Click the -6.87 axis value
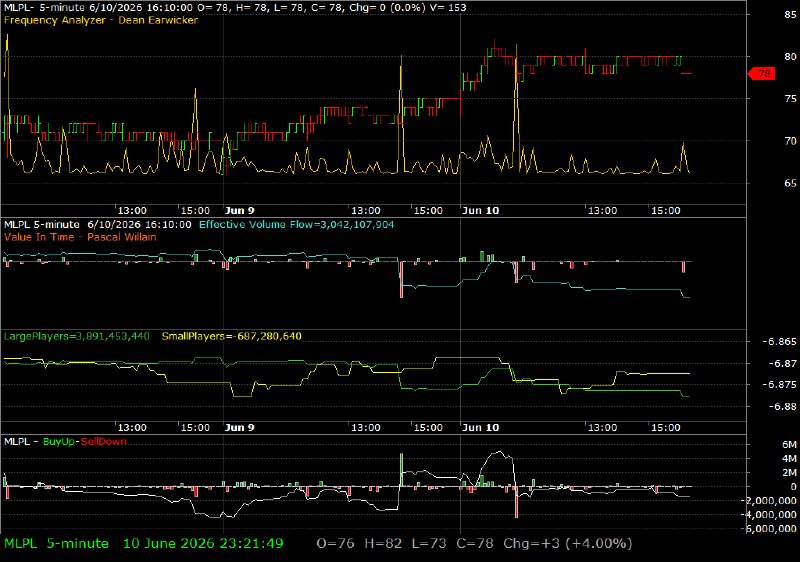The height and width of the screenshot is (562, 800). (x=782, y=364)
